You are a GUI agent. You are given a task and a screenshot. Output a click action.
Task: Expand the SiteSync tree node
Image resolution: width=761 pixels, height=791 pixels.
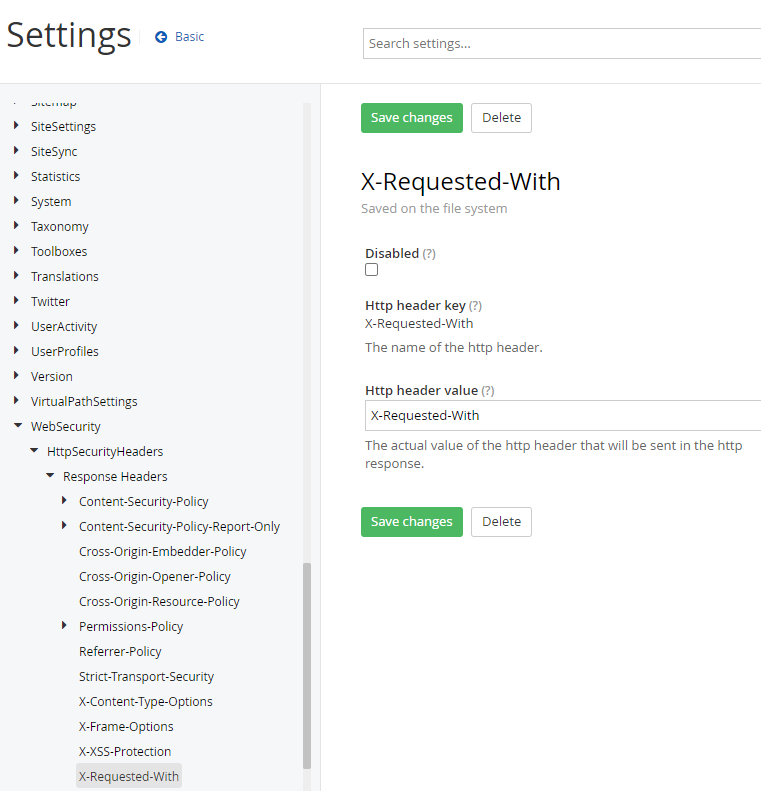[16, 150]
